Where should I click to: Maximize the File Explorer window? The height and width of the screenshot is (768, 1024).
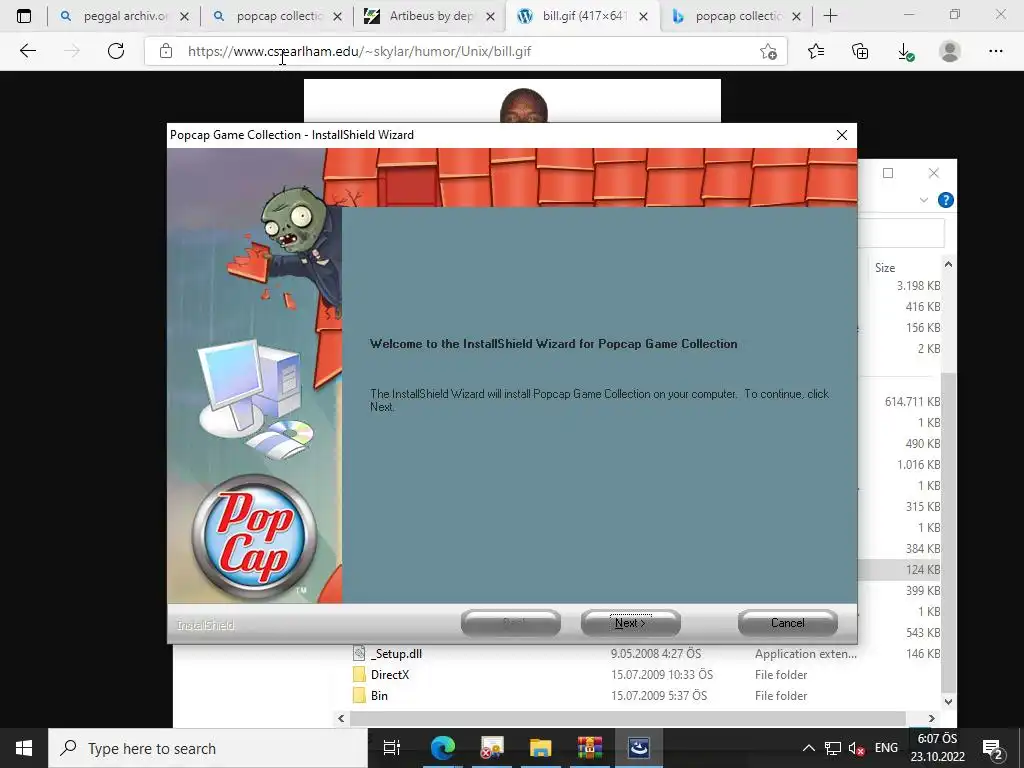[x=888, y=173]
